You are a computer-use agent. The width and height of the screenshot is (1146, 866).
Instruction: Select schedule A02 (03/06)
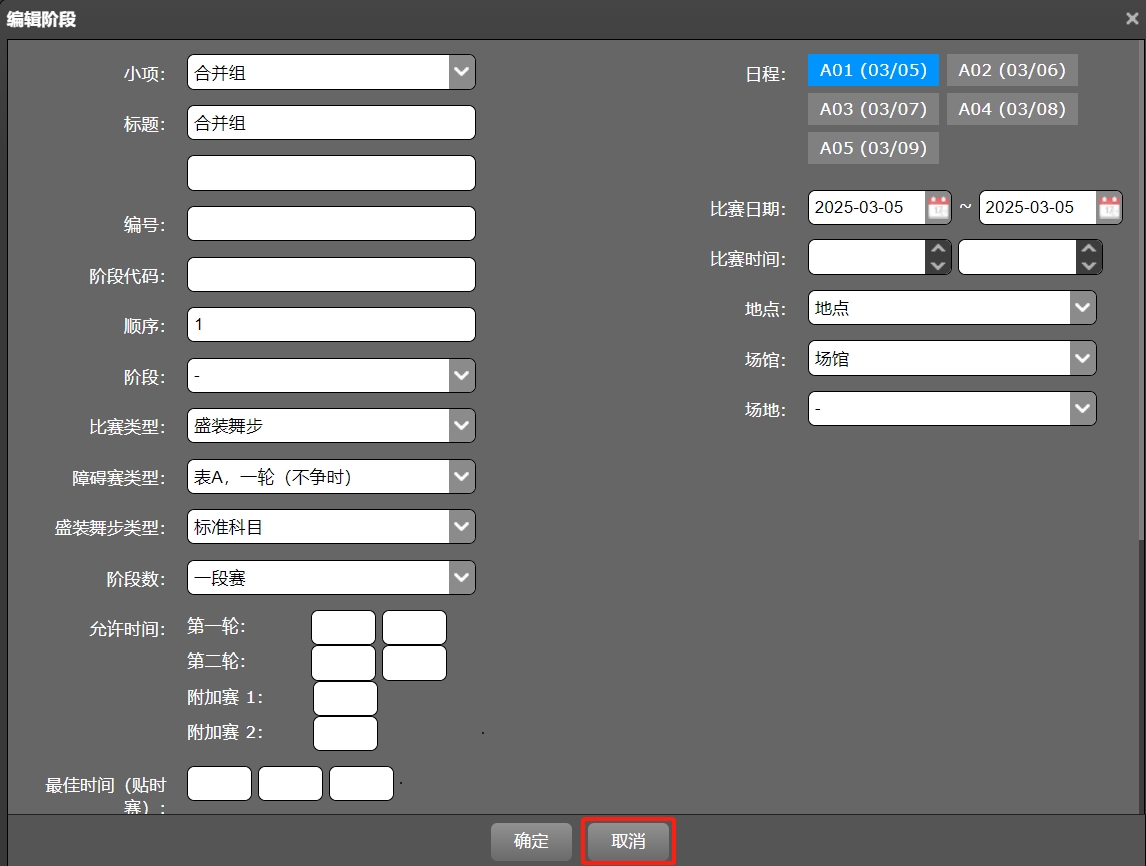tap(1012, 70)
